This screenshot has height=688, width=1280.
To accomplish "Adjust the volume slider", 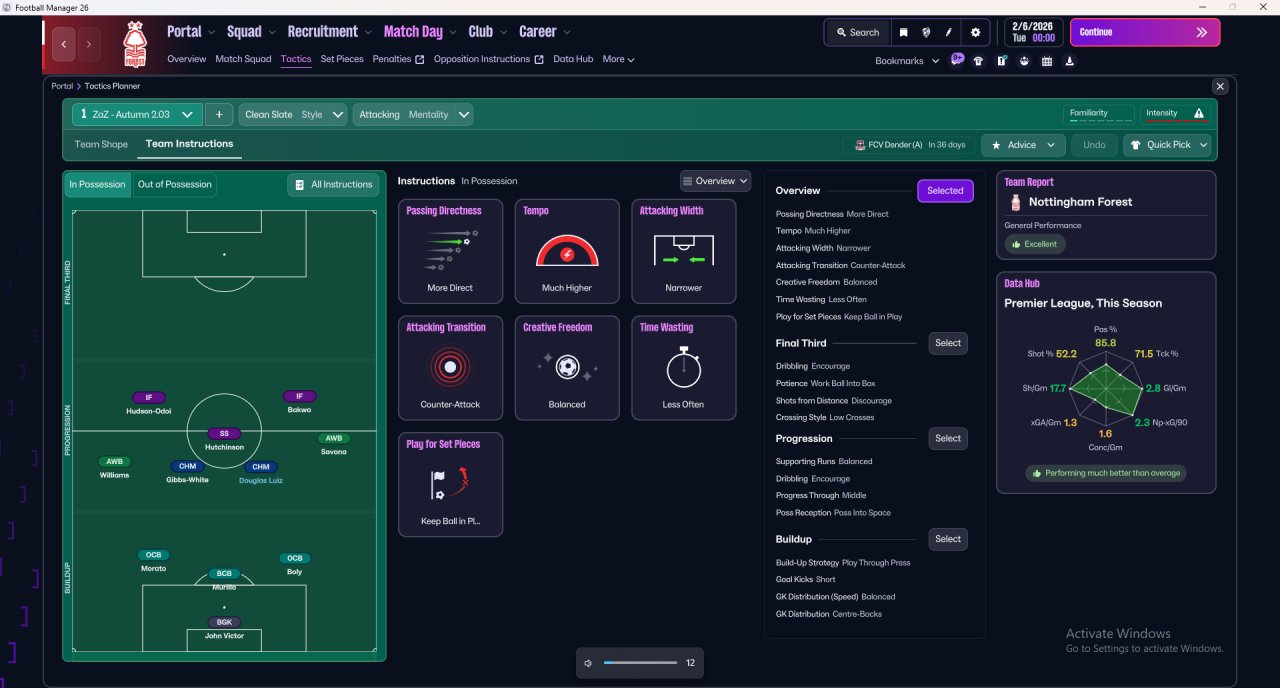I will (640, 663).
